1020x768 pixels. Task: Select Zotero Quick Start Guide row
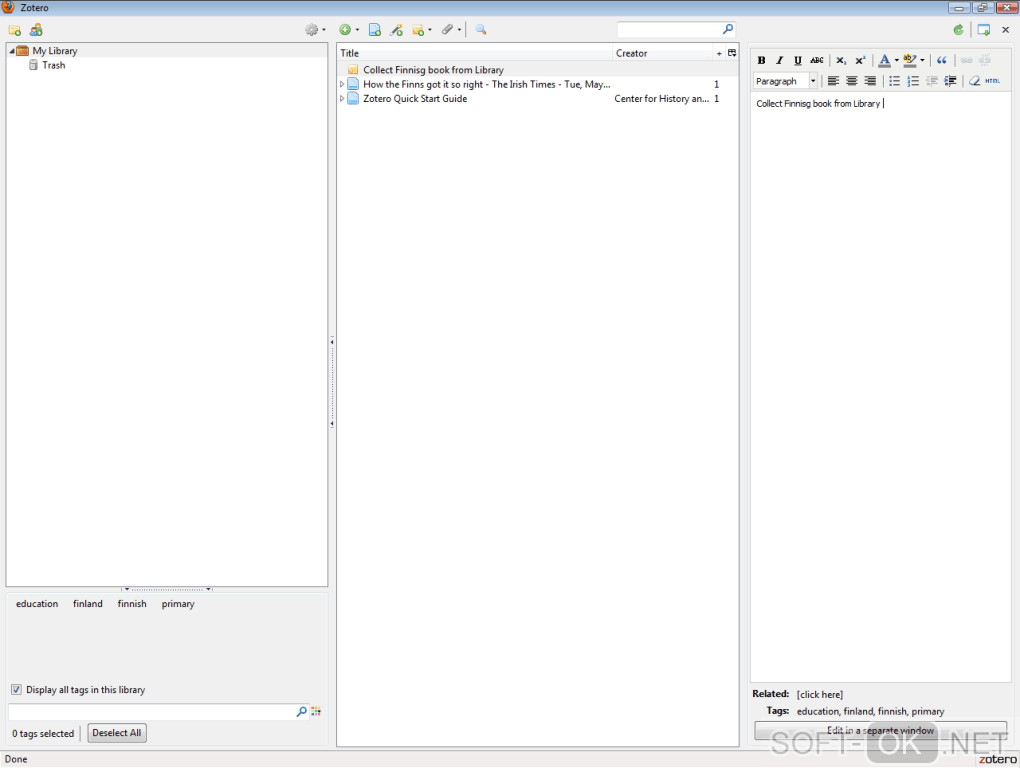(537, 99)
